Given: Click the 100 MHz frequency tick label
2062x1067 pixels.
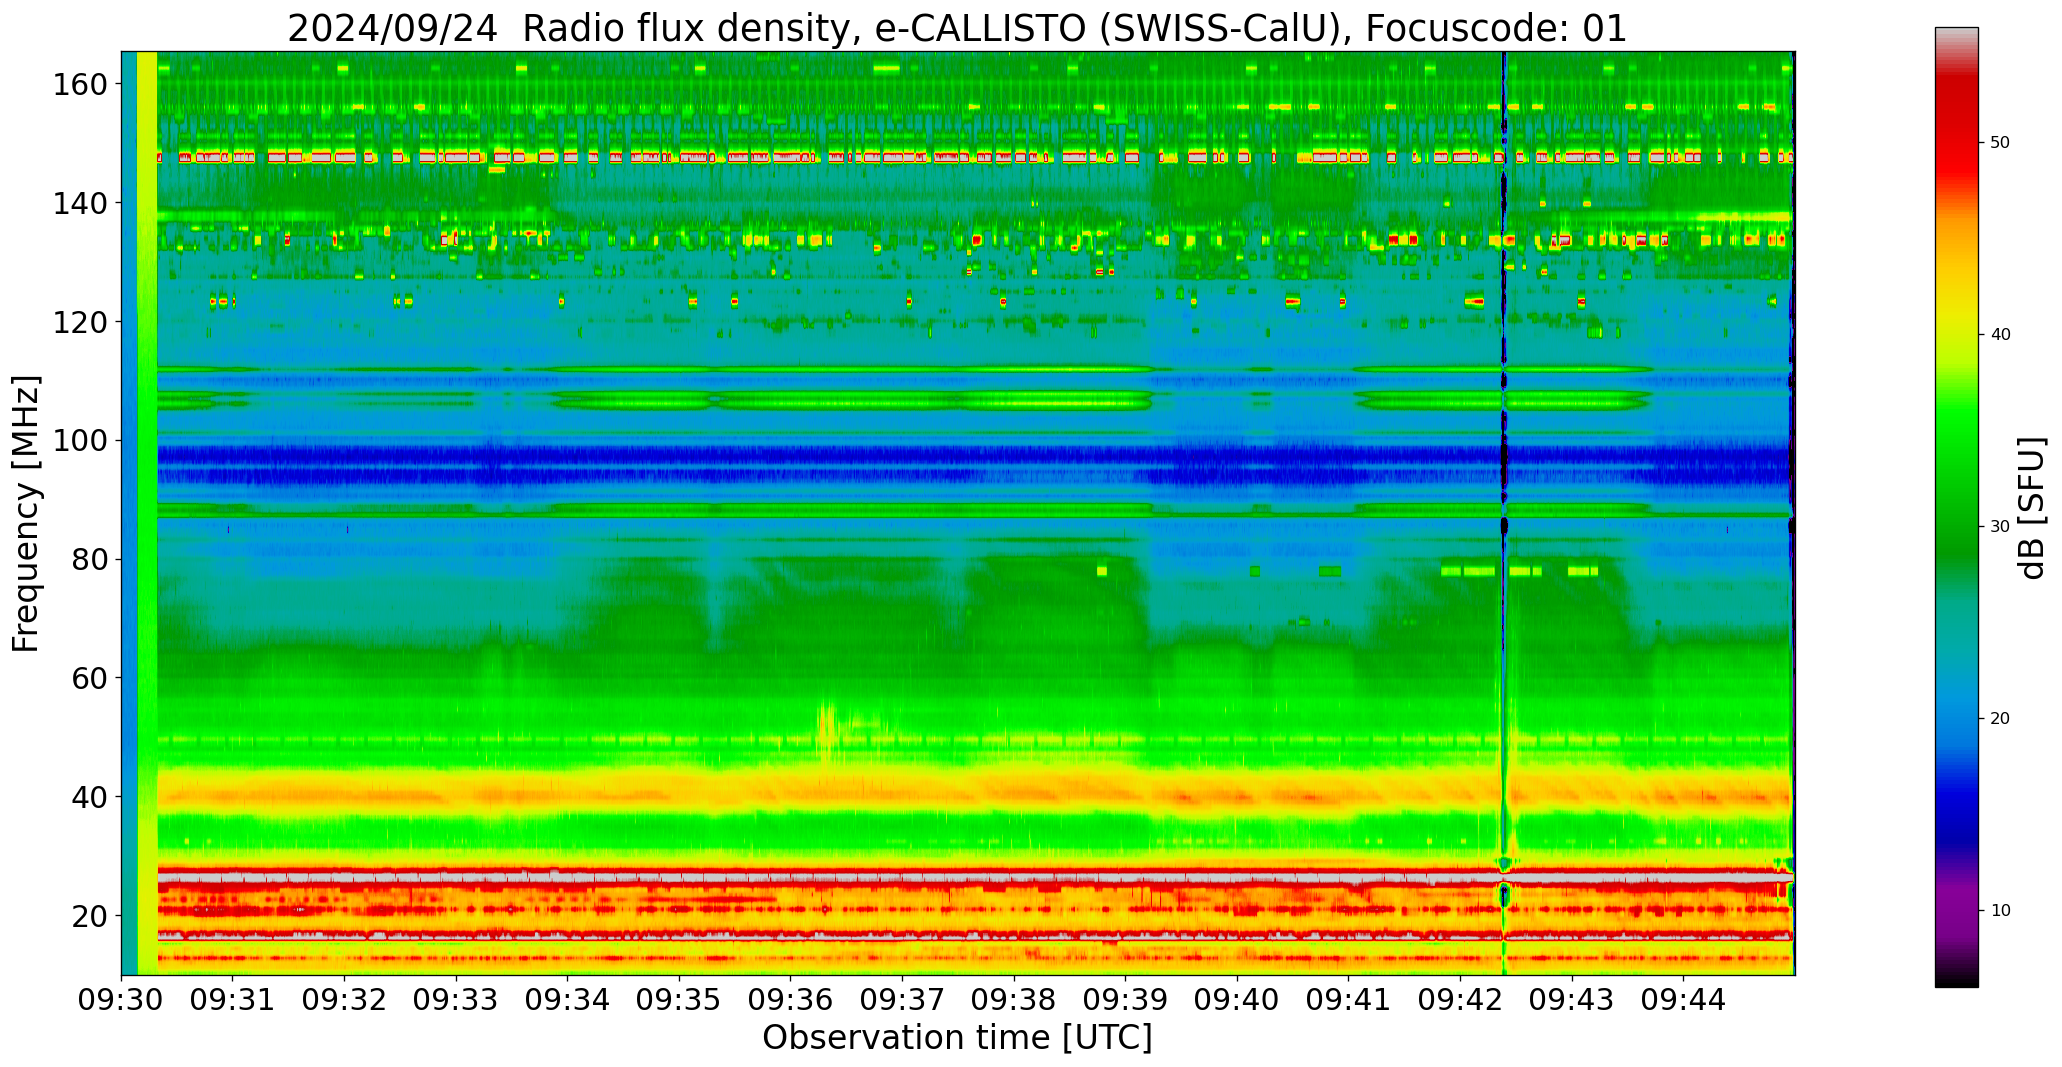Looking at the screenshot, I should (79, 440).
